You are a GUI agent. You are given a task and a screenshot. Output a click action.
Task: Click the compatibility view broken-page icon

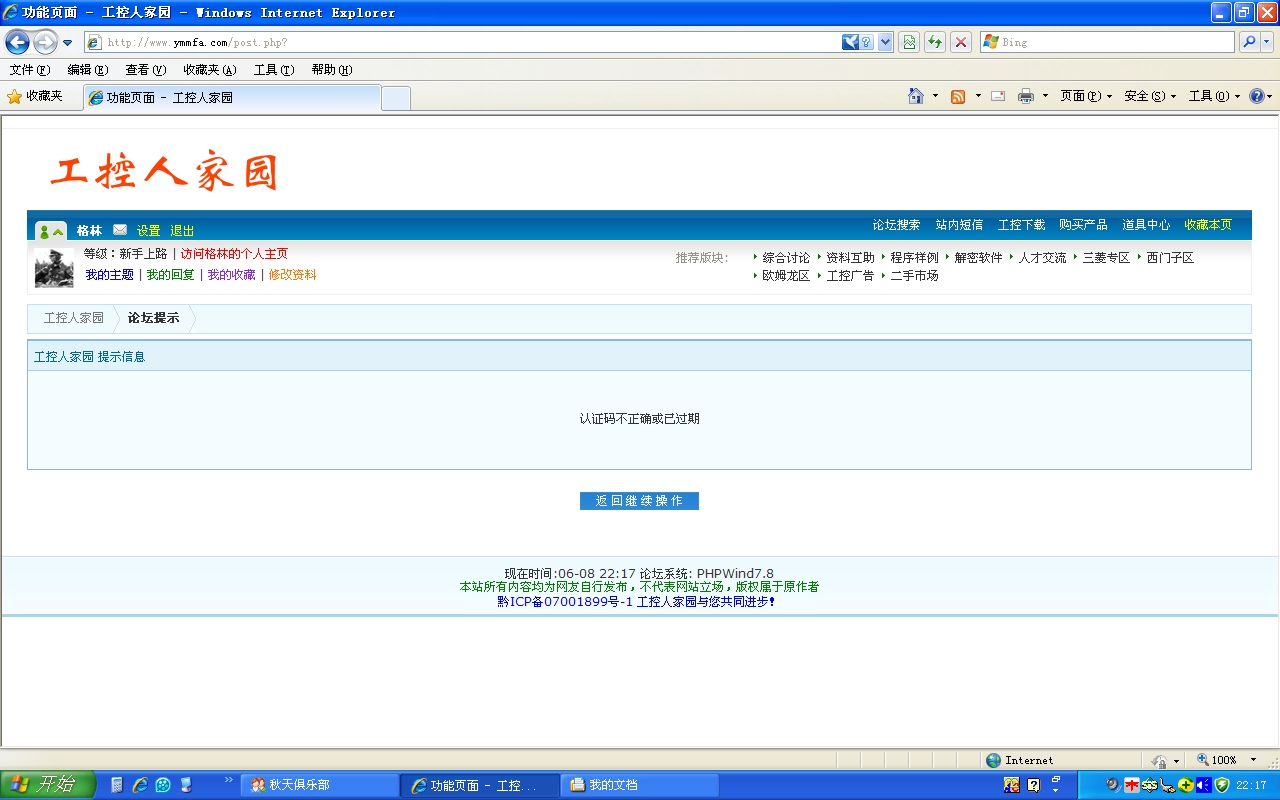909,42
